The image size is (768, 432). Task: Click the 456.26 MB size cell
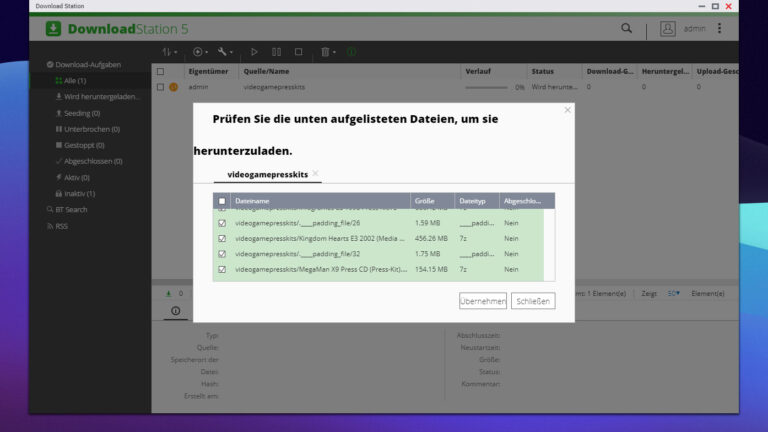pos(431,239)
